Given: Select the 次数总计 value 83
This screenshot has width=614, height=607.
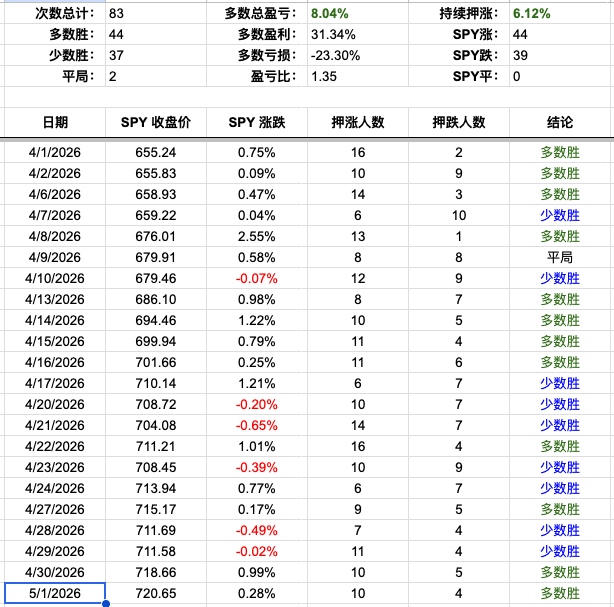Looking at the screenshot, I should (156, 13).
